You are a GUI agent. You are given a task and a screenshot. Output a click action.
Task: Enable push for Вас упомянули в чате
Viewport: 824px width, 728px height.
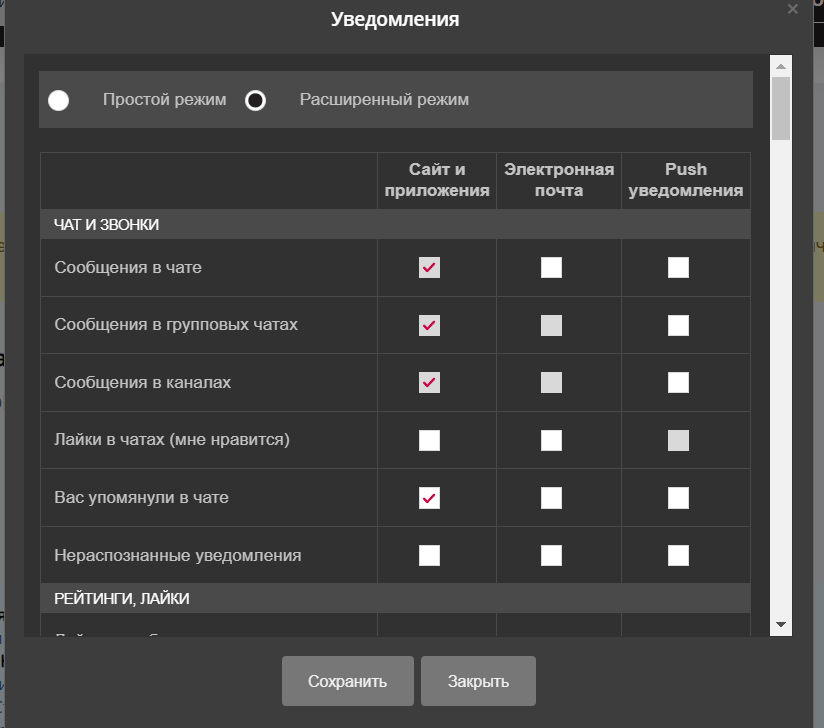pyautogui.click(x=678, y=498)
